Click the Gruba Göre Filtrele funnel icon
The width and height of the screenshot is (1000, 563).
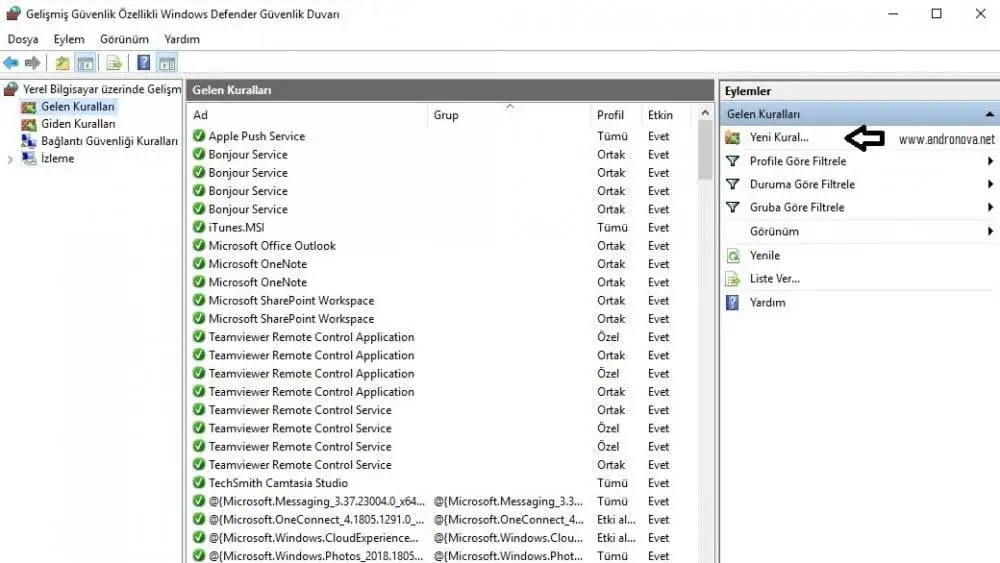733,207
